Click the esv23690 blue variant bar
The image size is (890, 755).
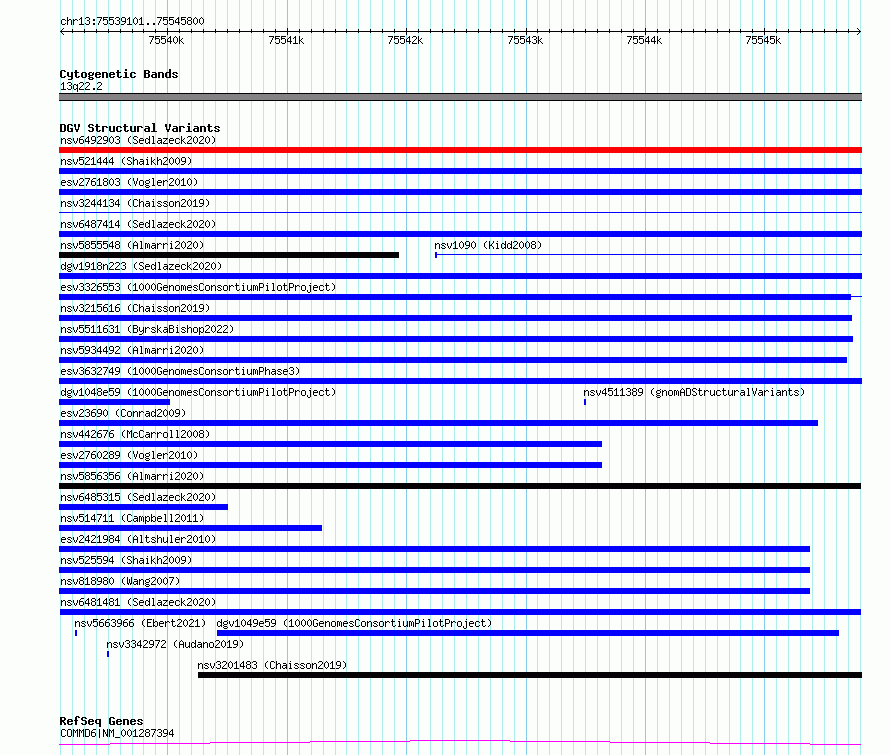pos(438,423)
